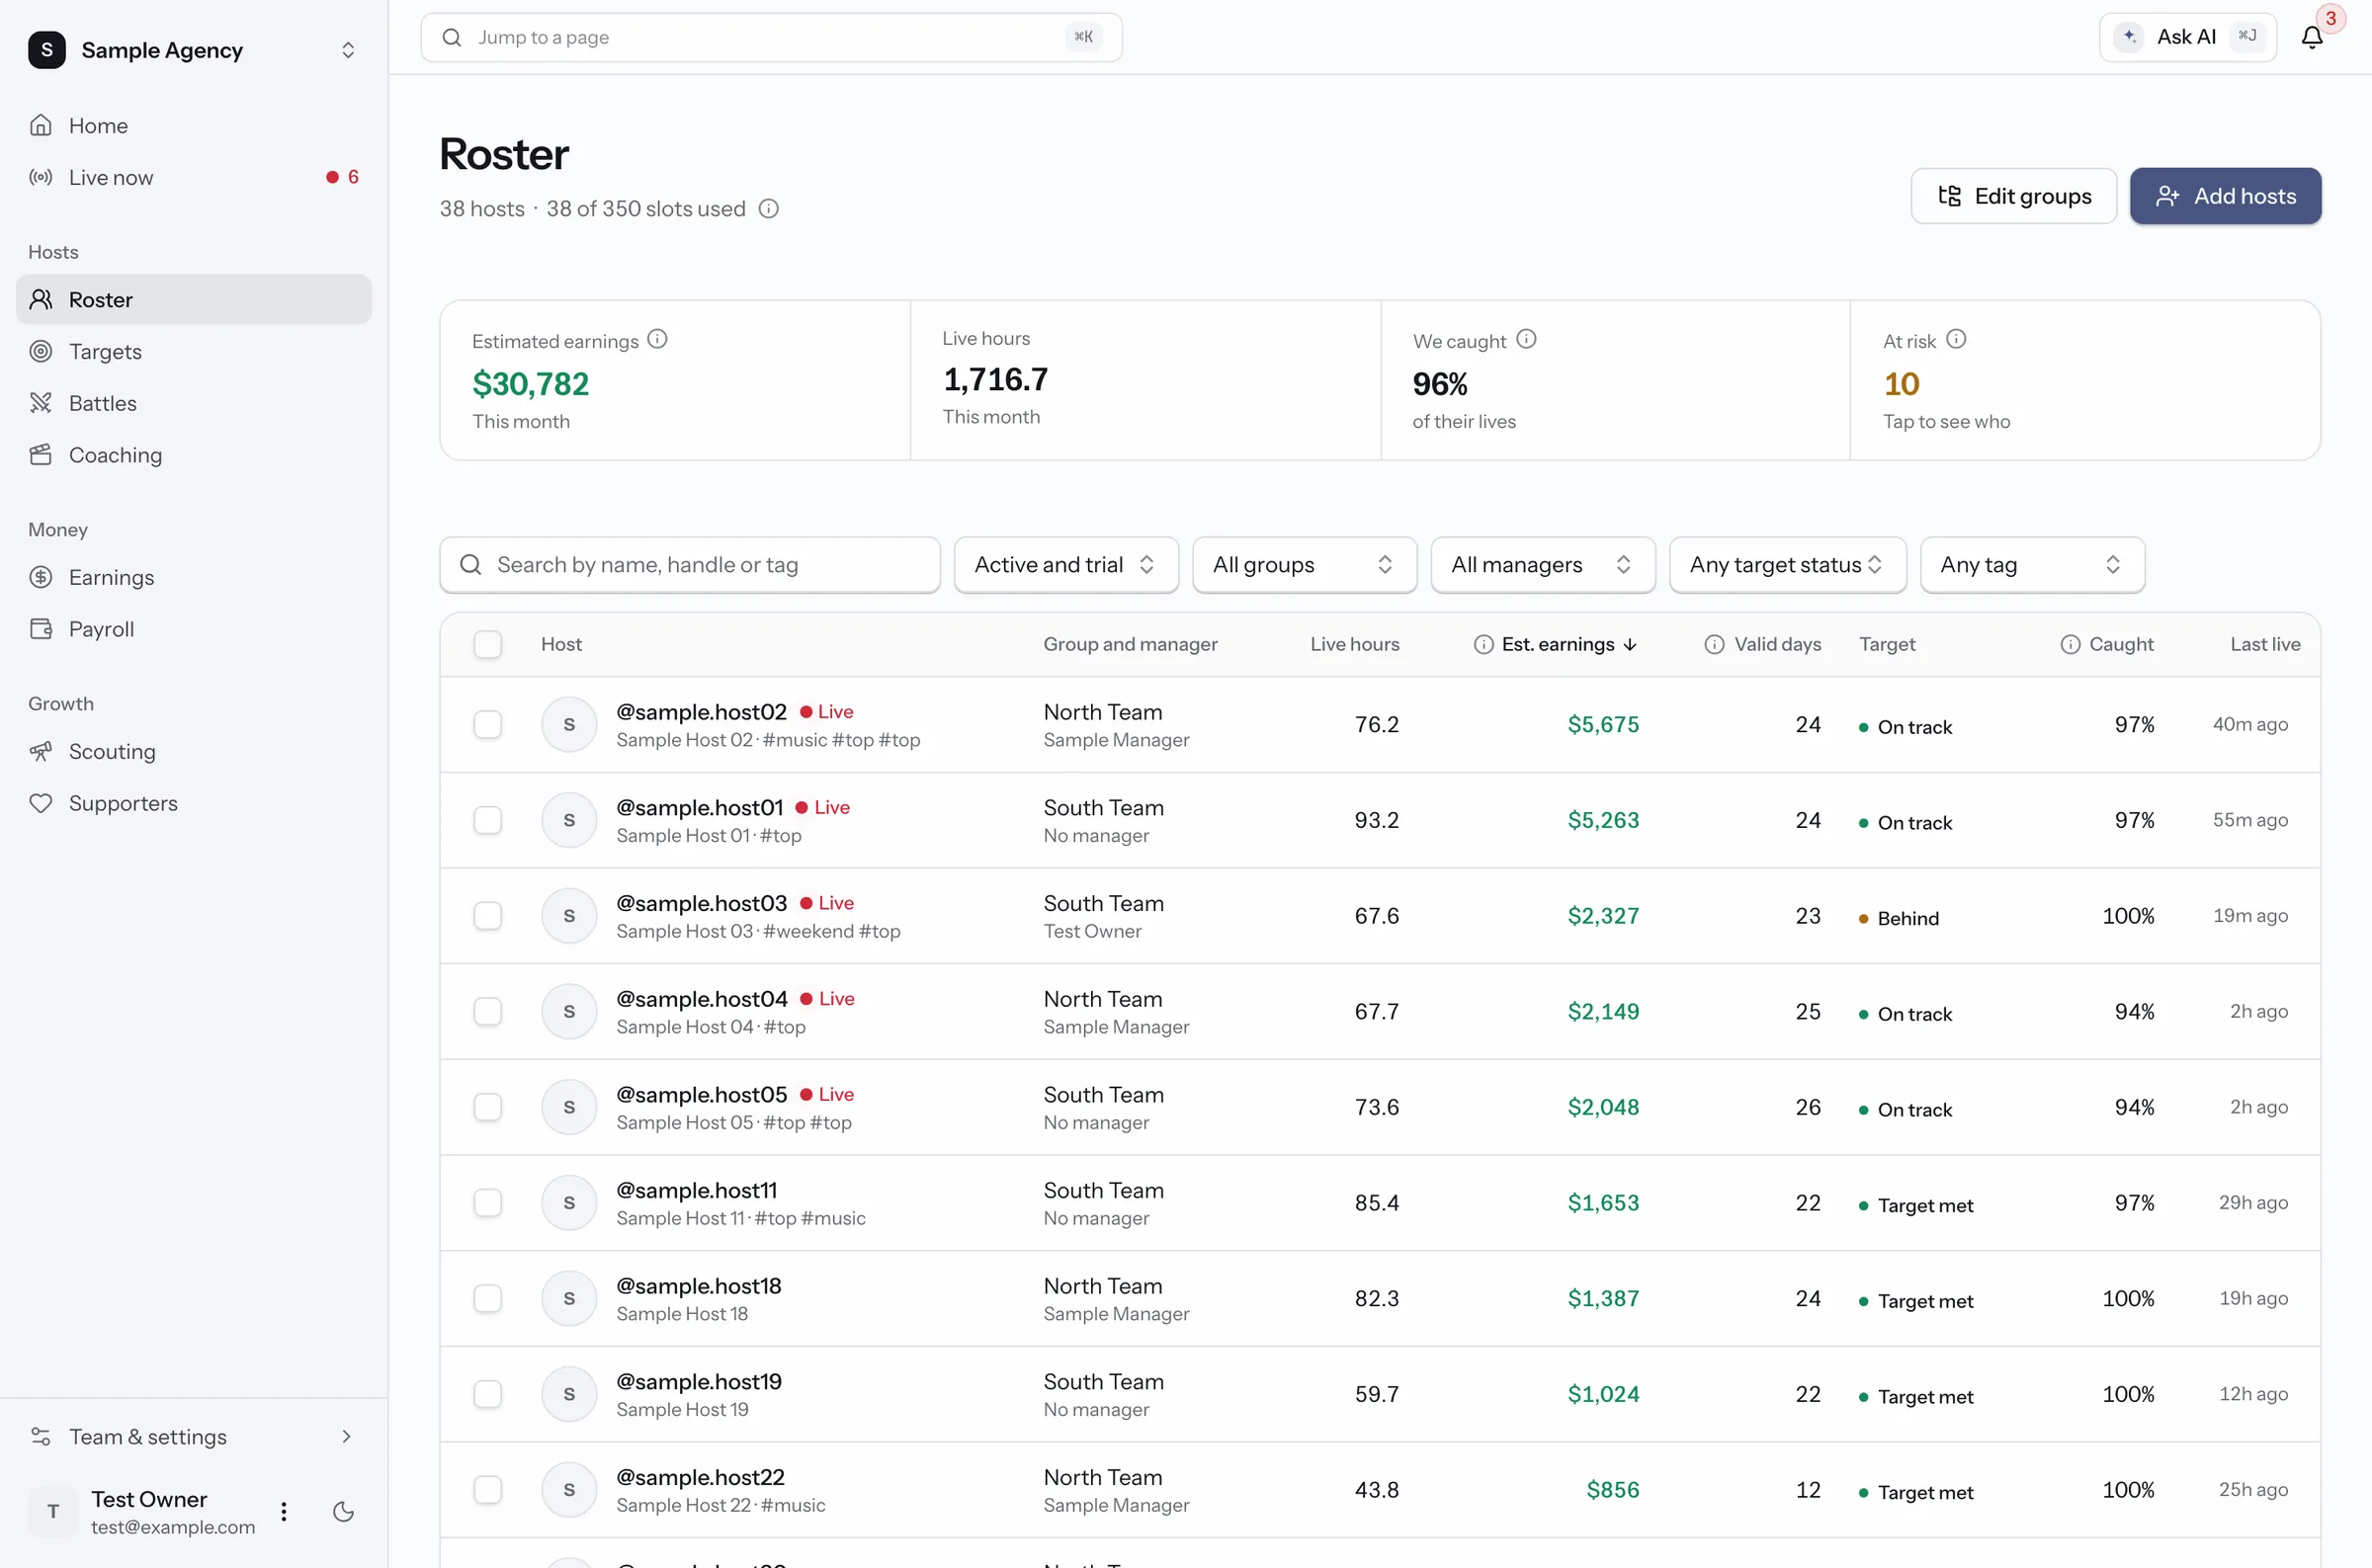2372x1568 pixels.
Task: Open the Any target status dropdown
Action: pyautogui.click(x=1788, y=565)
